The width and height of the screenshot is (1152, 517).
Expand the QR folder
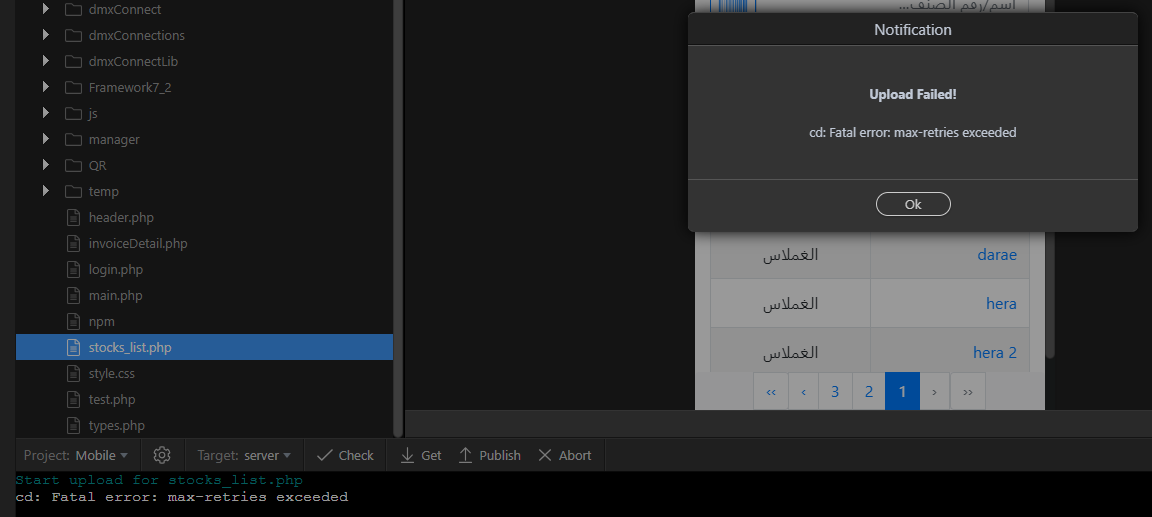pyautogui.click(x=46, y=165)
